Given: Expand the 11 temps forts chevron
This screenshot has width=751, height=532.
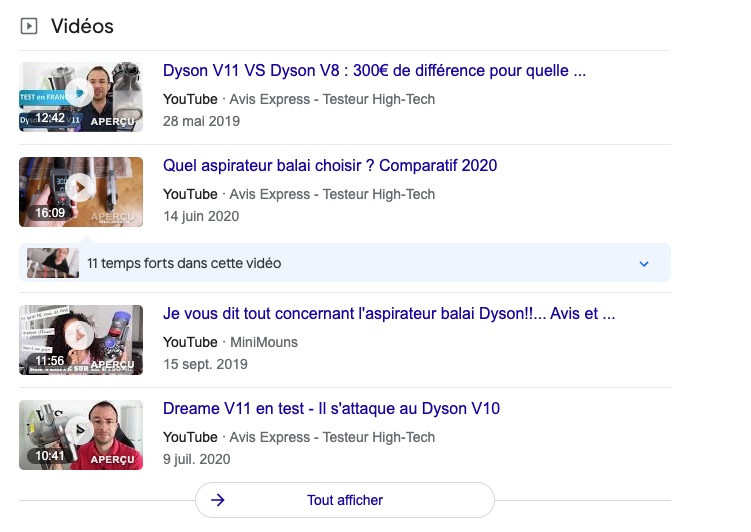Looking at the screenshot, I should click(x=644, y=263).
